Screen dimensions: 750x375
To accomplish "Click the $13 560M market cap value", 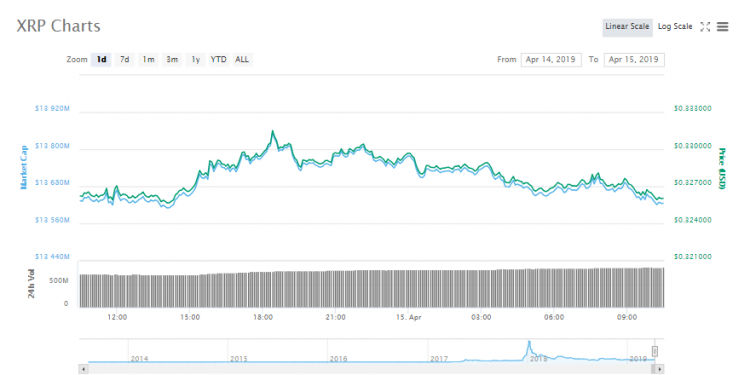I will point(53,220).
